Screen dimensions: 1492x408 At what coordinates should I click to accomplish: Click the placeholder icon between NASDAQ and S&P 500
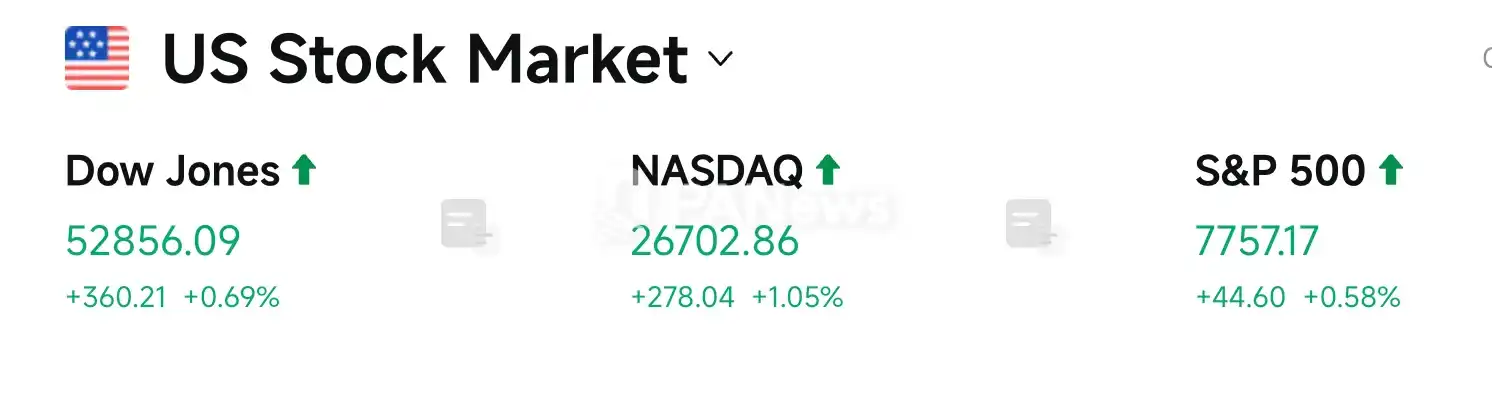point(1032,226)
